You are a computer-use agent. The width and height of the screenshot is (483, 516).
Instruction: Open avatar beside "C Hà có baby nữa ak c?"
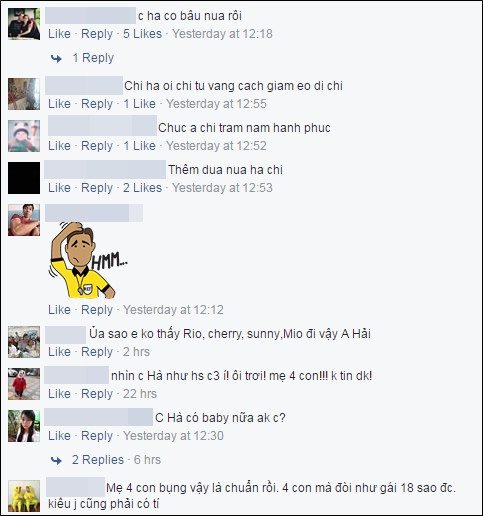[24, 426]
